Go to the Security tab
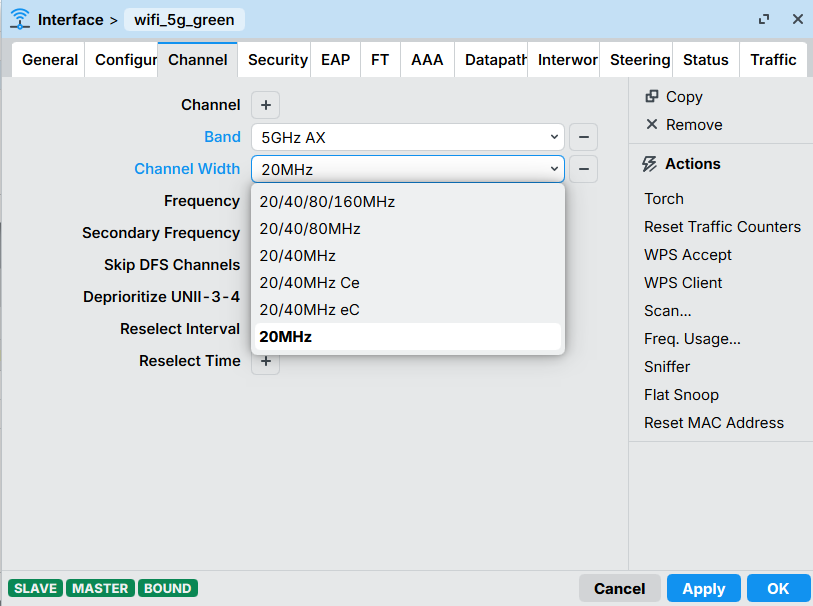 (274, 60)
